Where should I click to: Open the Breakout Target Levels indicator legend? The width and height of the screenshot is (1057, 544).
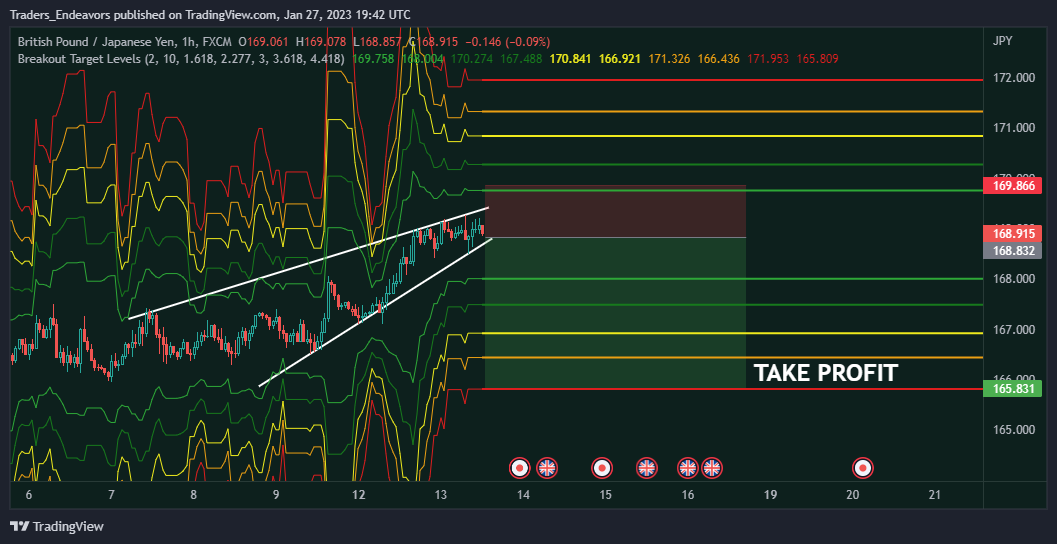click(x=181, y=59)
